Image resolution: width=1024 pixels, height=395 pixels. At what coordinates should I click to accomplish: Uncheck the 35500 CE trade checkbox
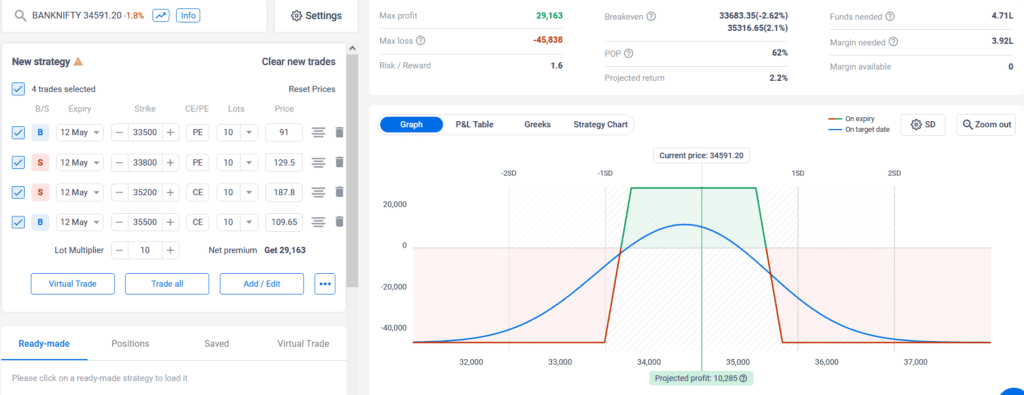click(x=18, y=222)
